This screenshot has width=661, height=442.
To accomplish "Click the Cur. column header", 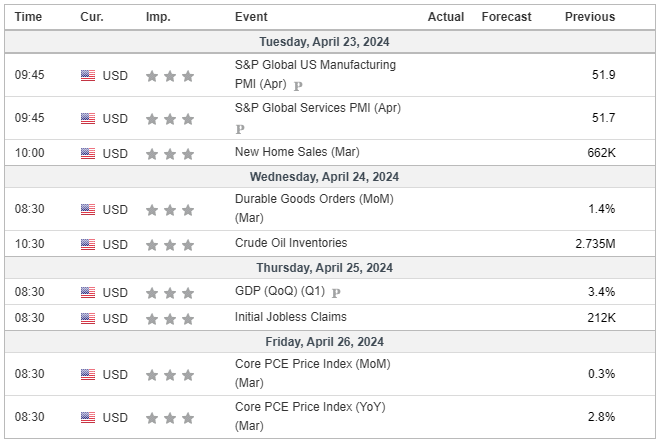I will point(92,17).
